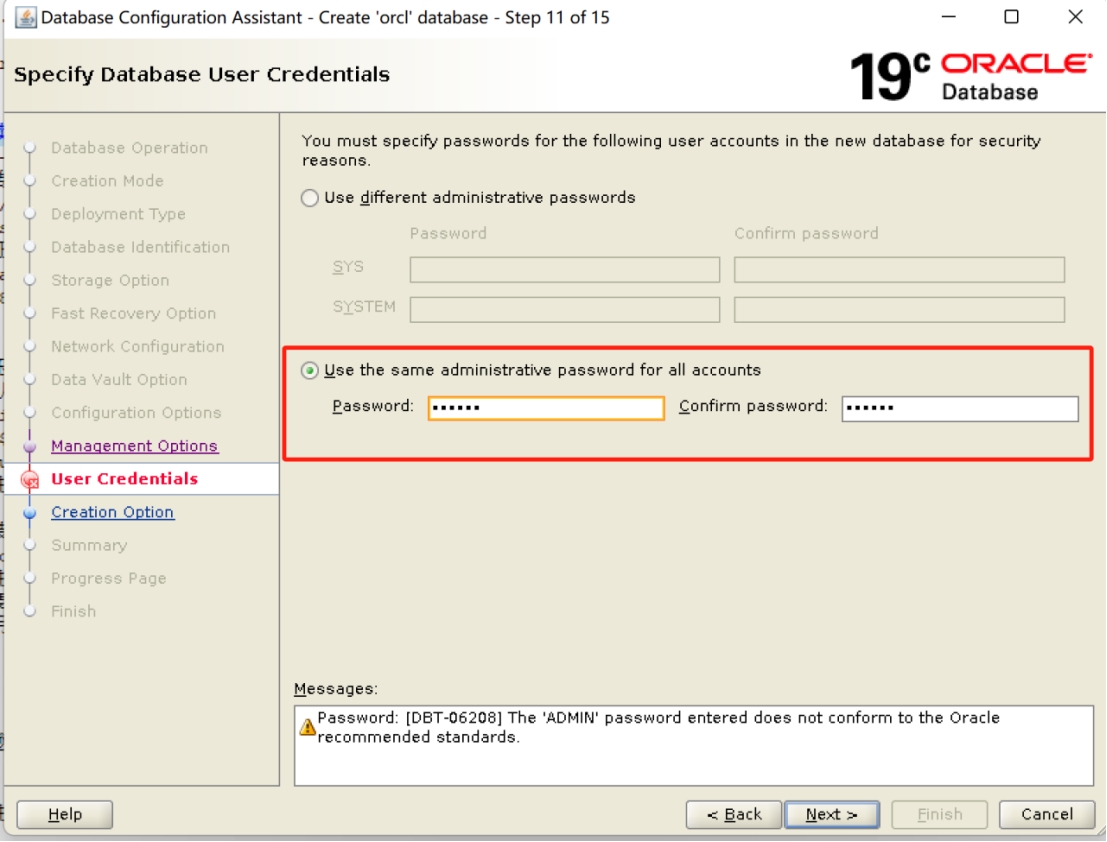
Task: Click the Database Identification step label
Action: (140, 248)
